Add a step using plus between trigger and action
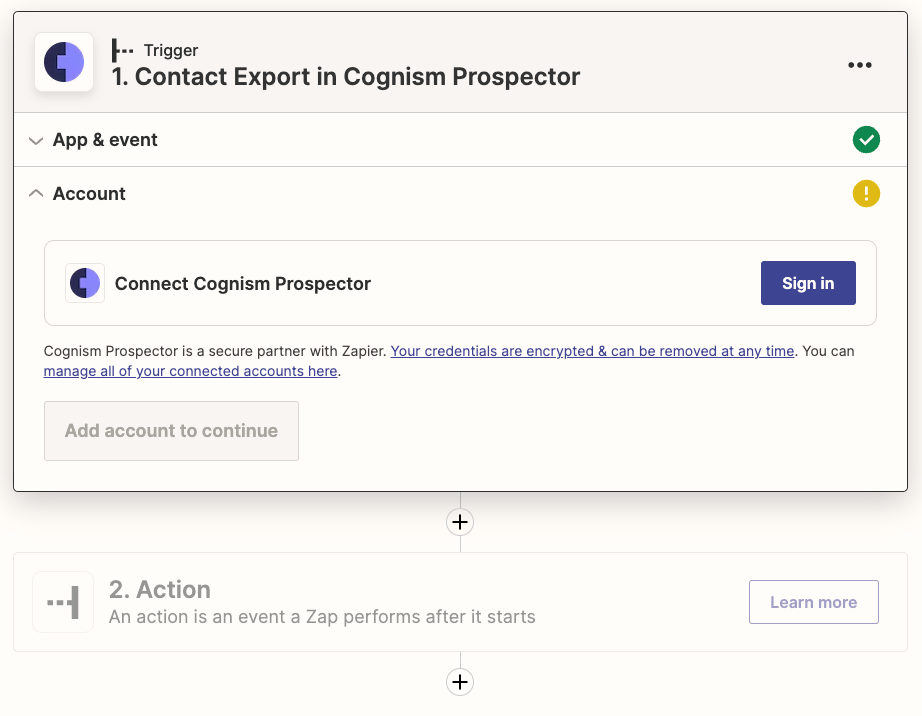This screenshot has width=922, height=716. tap(460, 522)
